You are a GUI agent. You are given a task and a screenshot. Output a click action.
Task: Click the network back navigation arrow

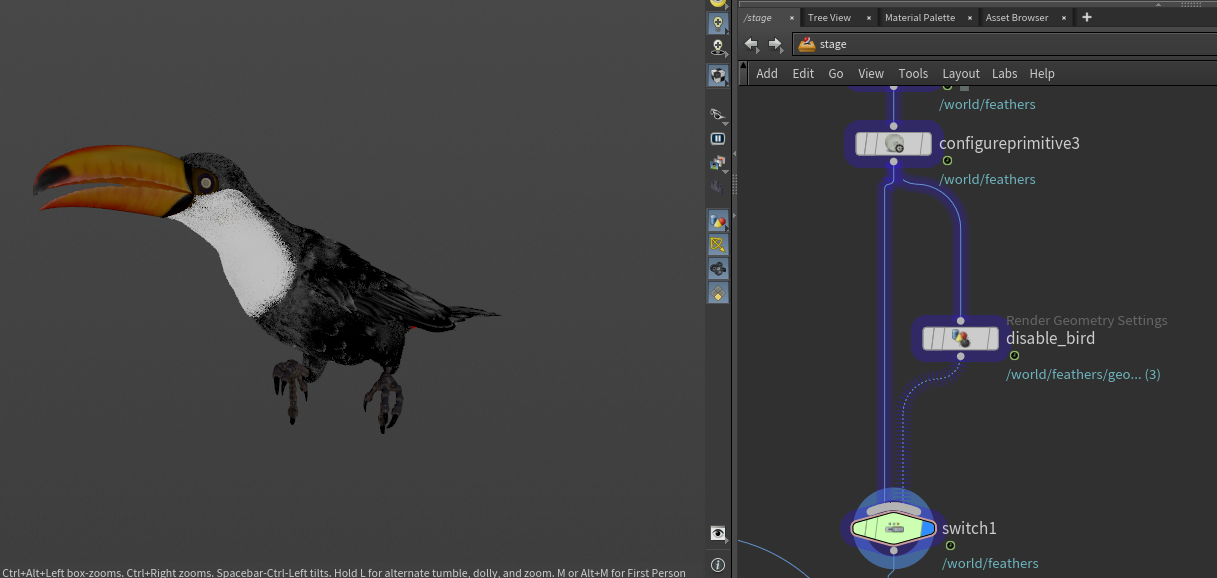752,44
